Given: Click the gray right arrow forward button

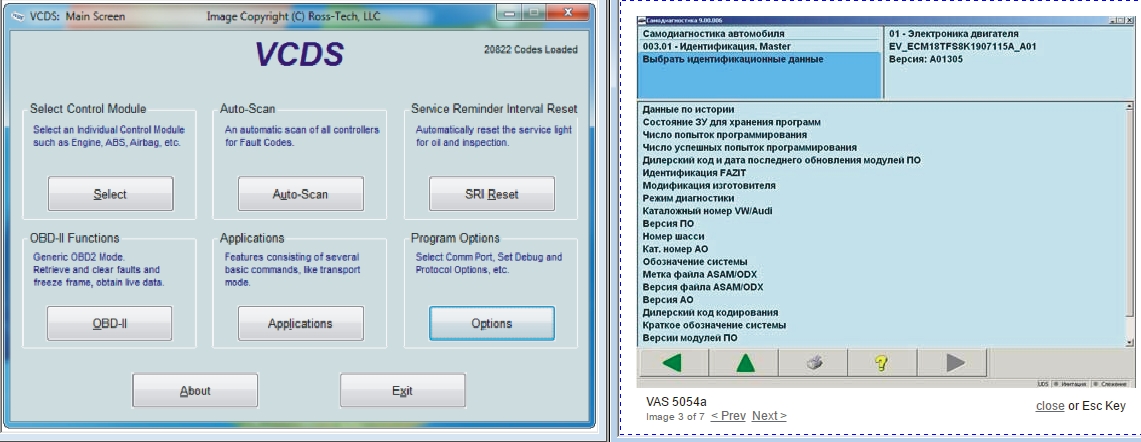Looking at the screenshot, I should [955, 363].
